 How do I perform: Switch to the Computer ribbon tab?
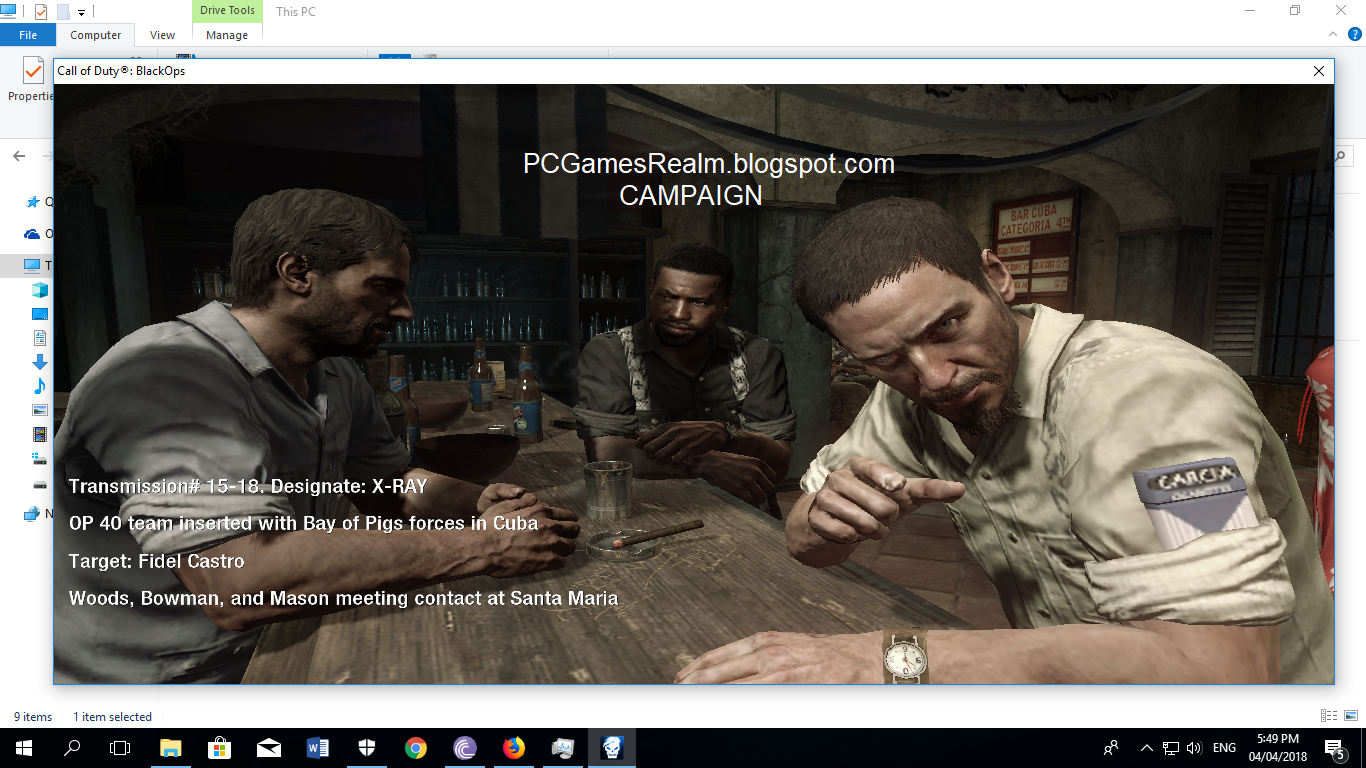95,35
